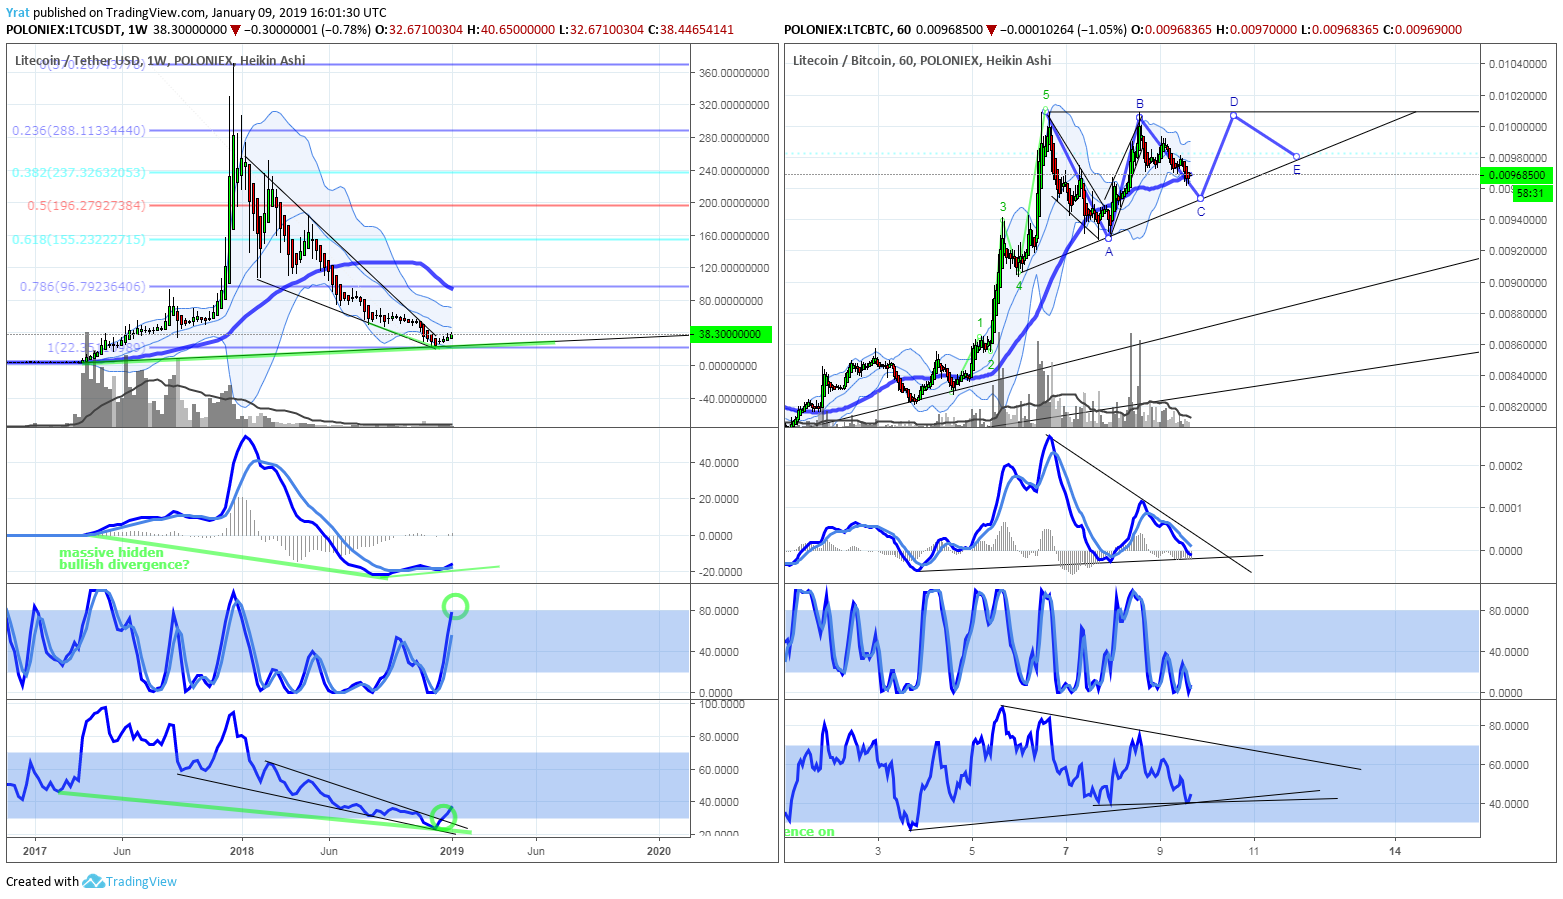Click the pattern point D label

[1234, 102]
